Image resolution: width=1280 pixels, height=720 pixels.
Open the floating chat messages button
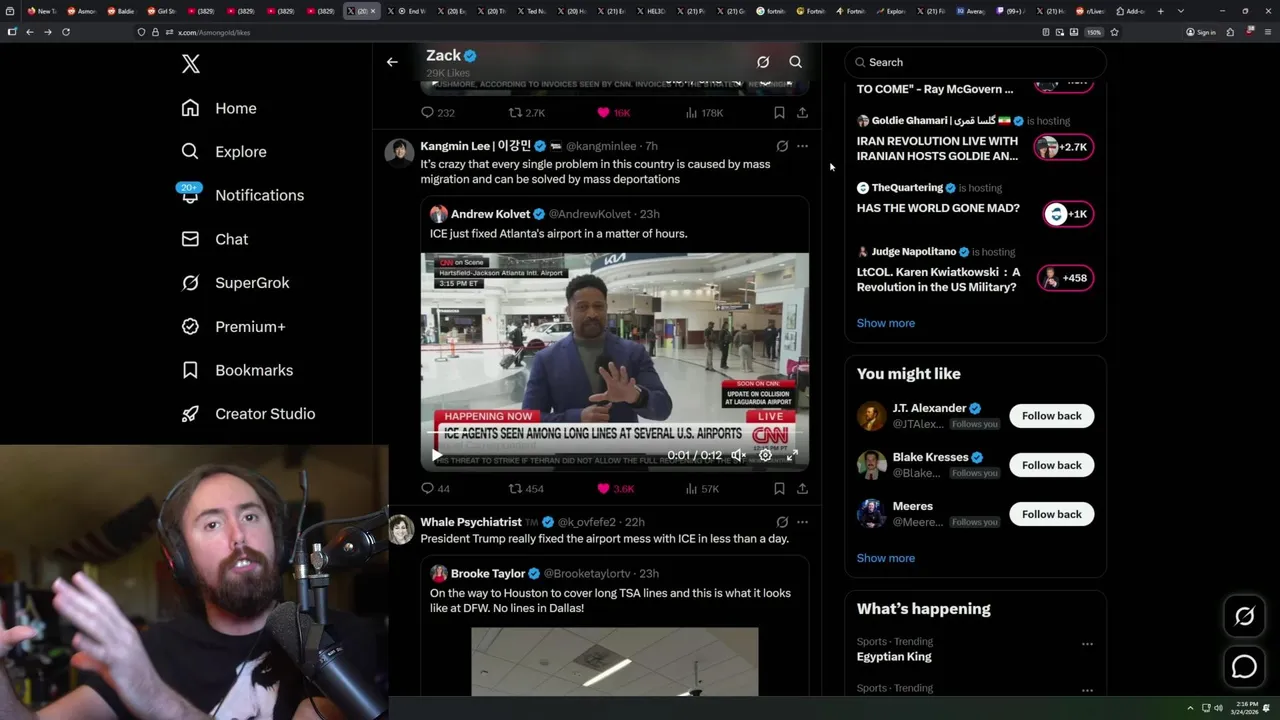coord(1244,666)
